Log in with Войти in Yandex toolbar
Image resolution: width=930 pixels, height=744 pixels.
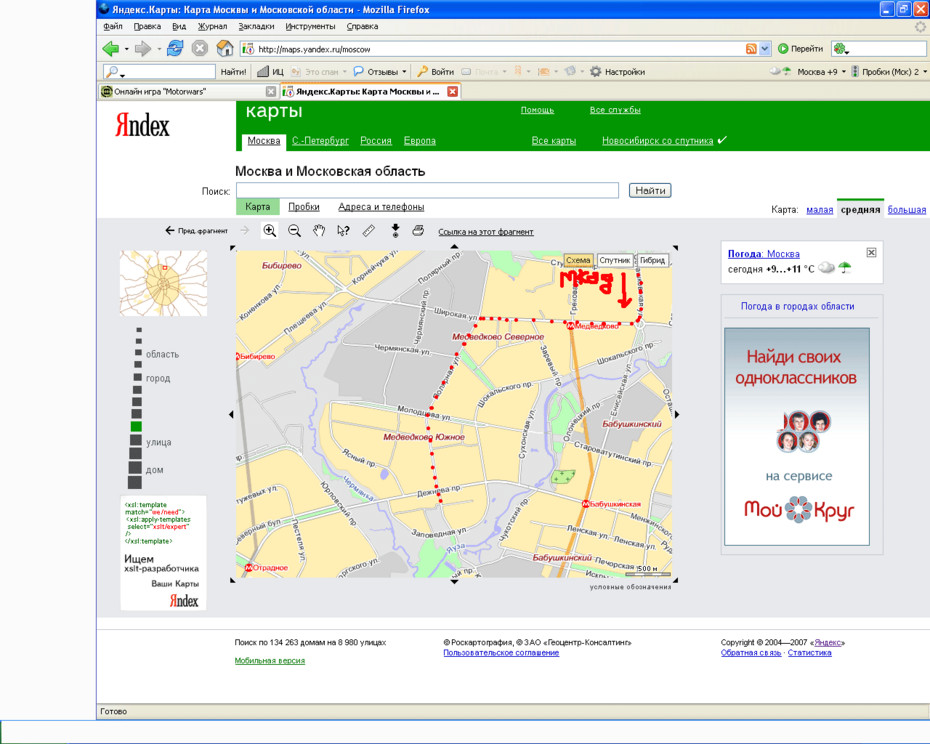coord(436,72)
